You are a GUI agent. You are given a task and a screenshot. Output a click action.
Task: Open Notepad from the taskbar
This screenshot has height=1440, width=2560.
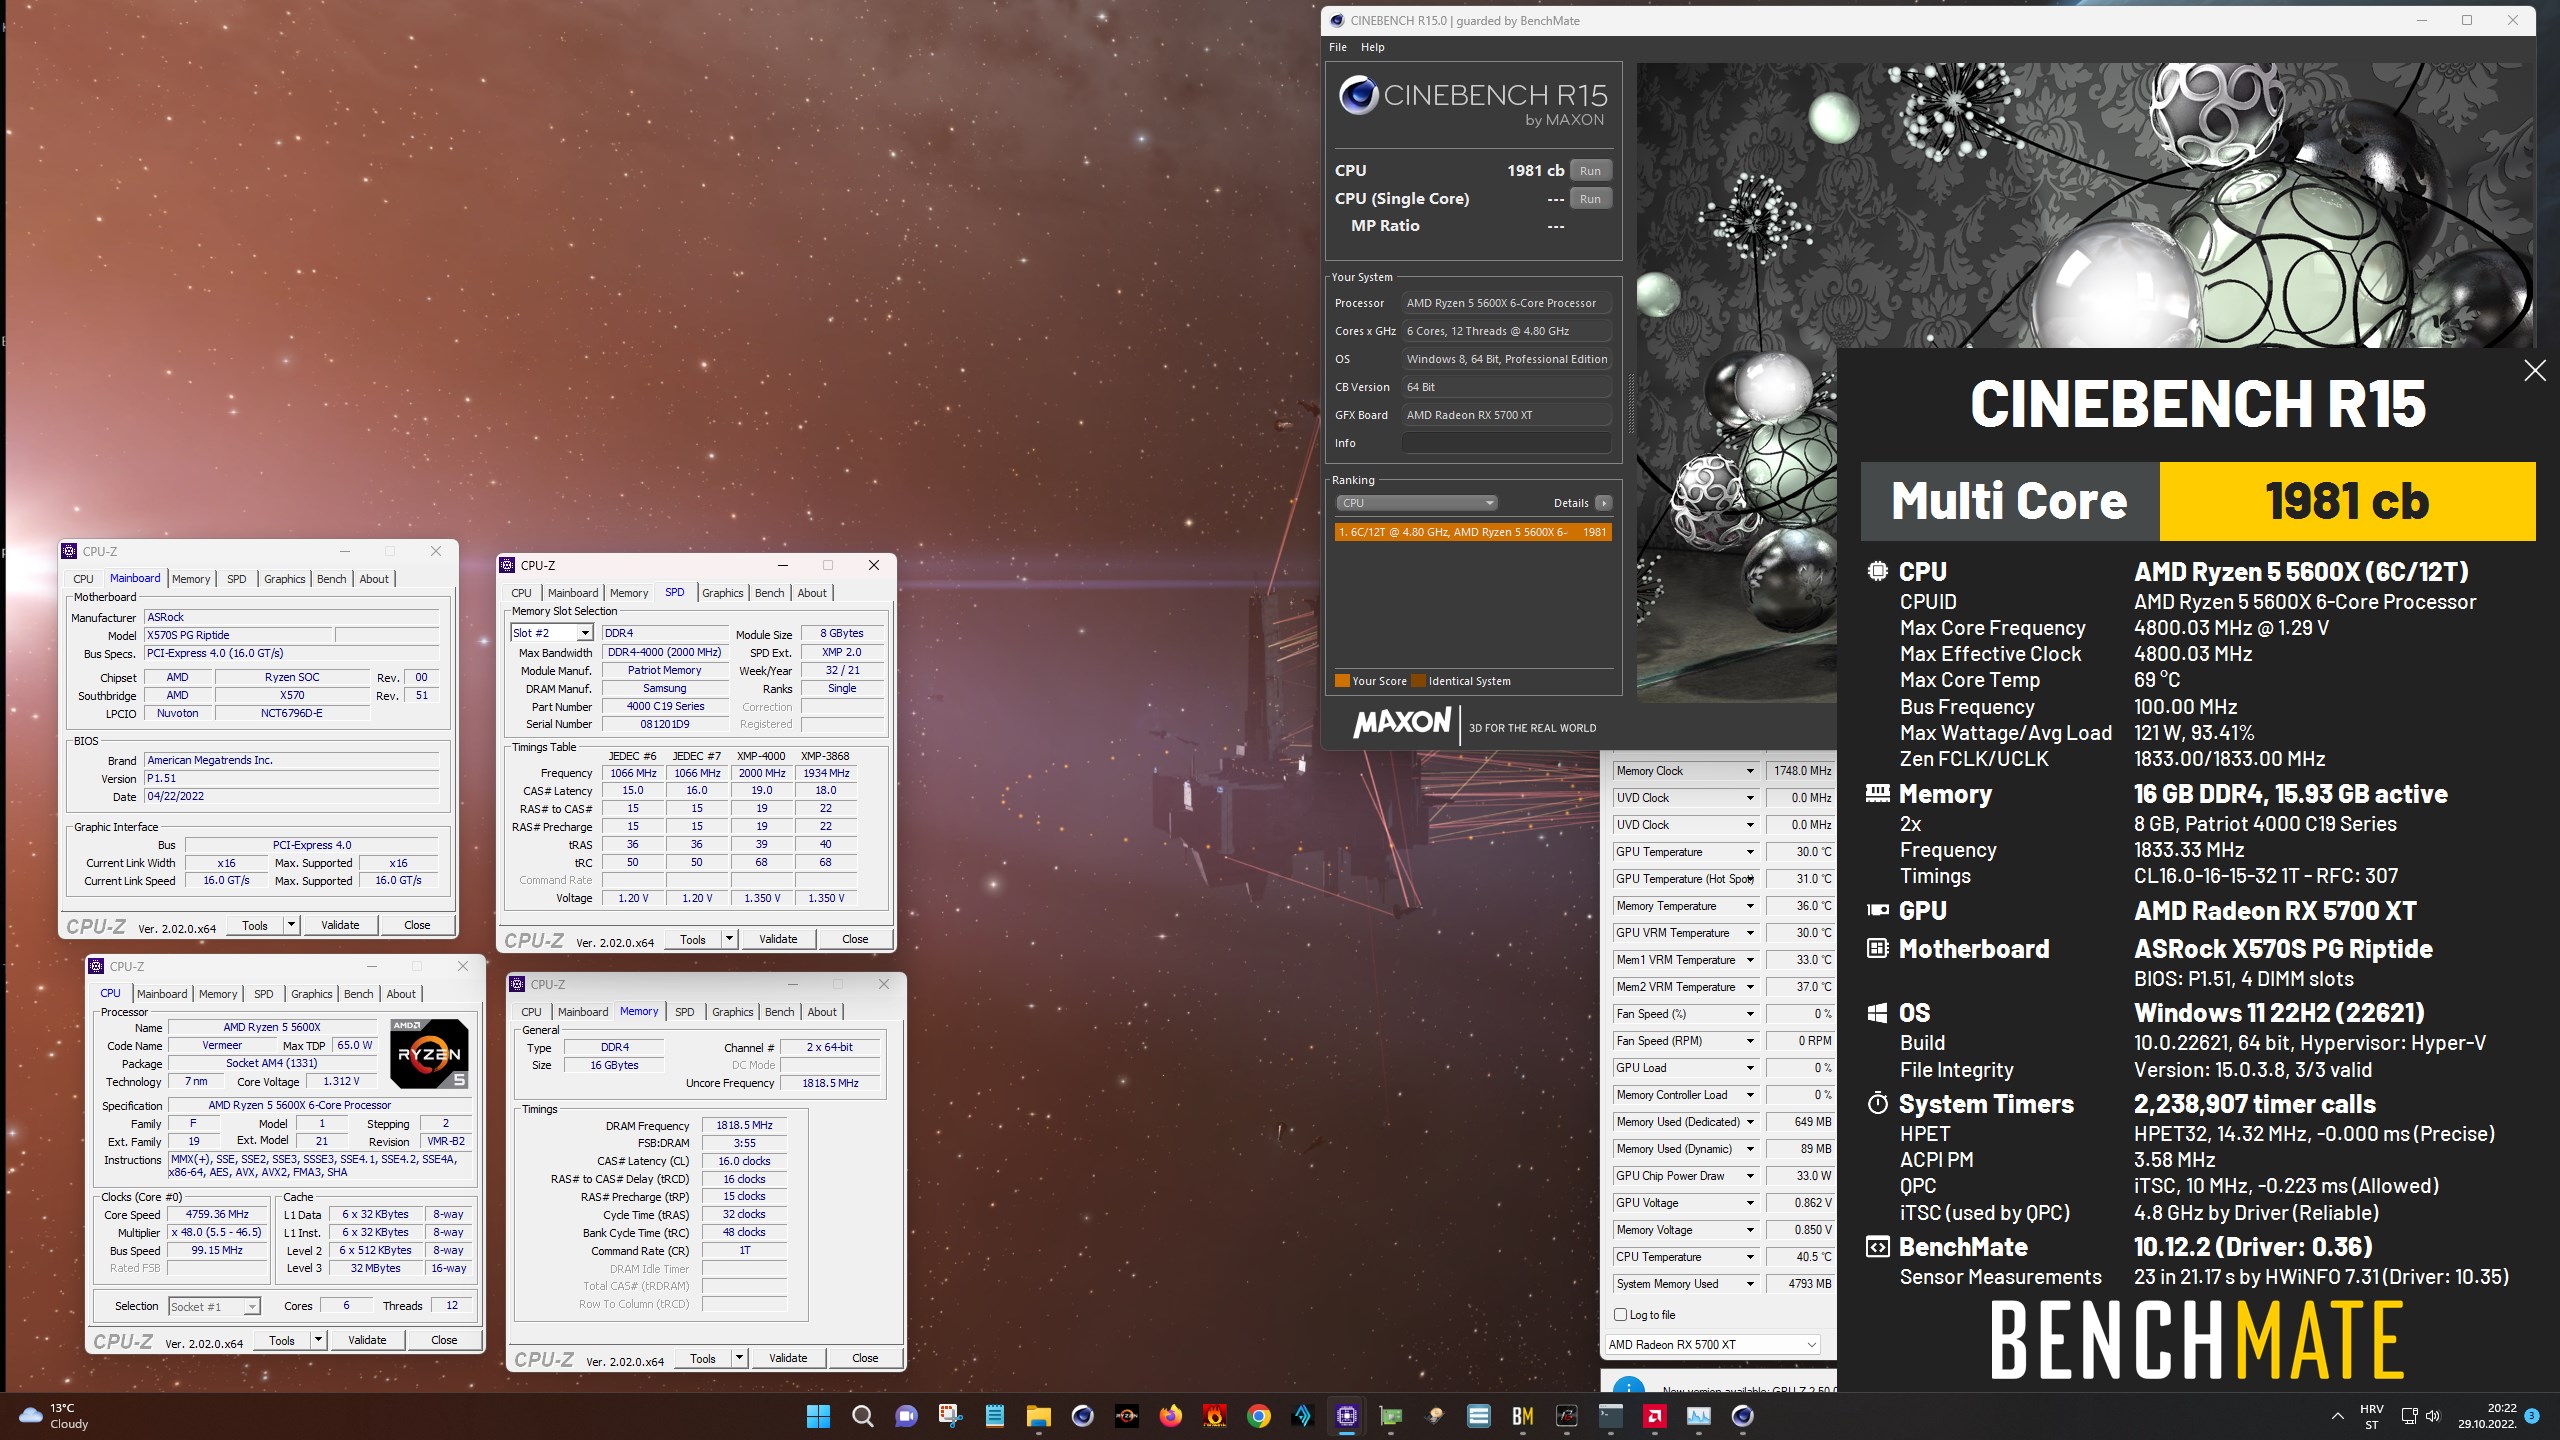pos(994,1416)
